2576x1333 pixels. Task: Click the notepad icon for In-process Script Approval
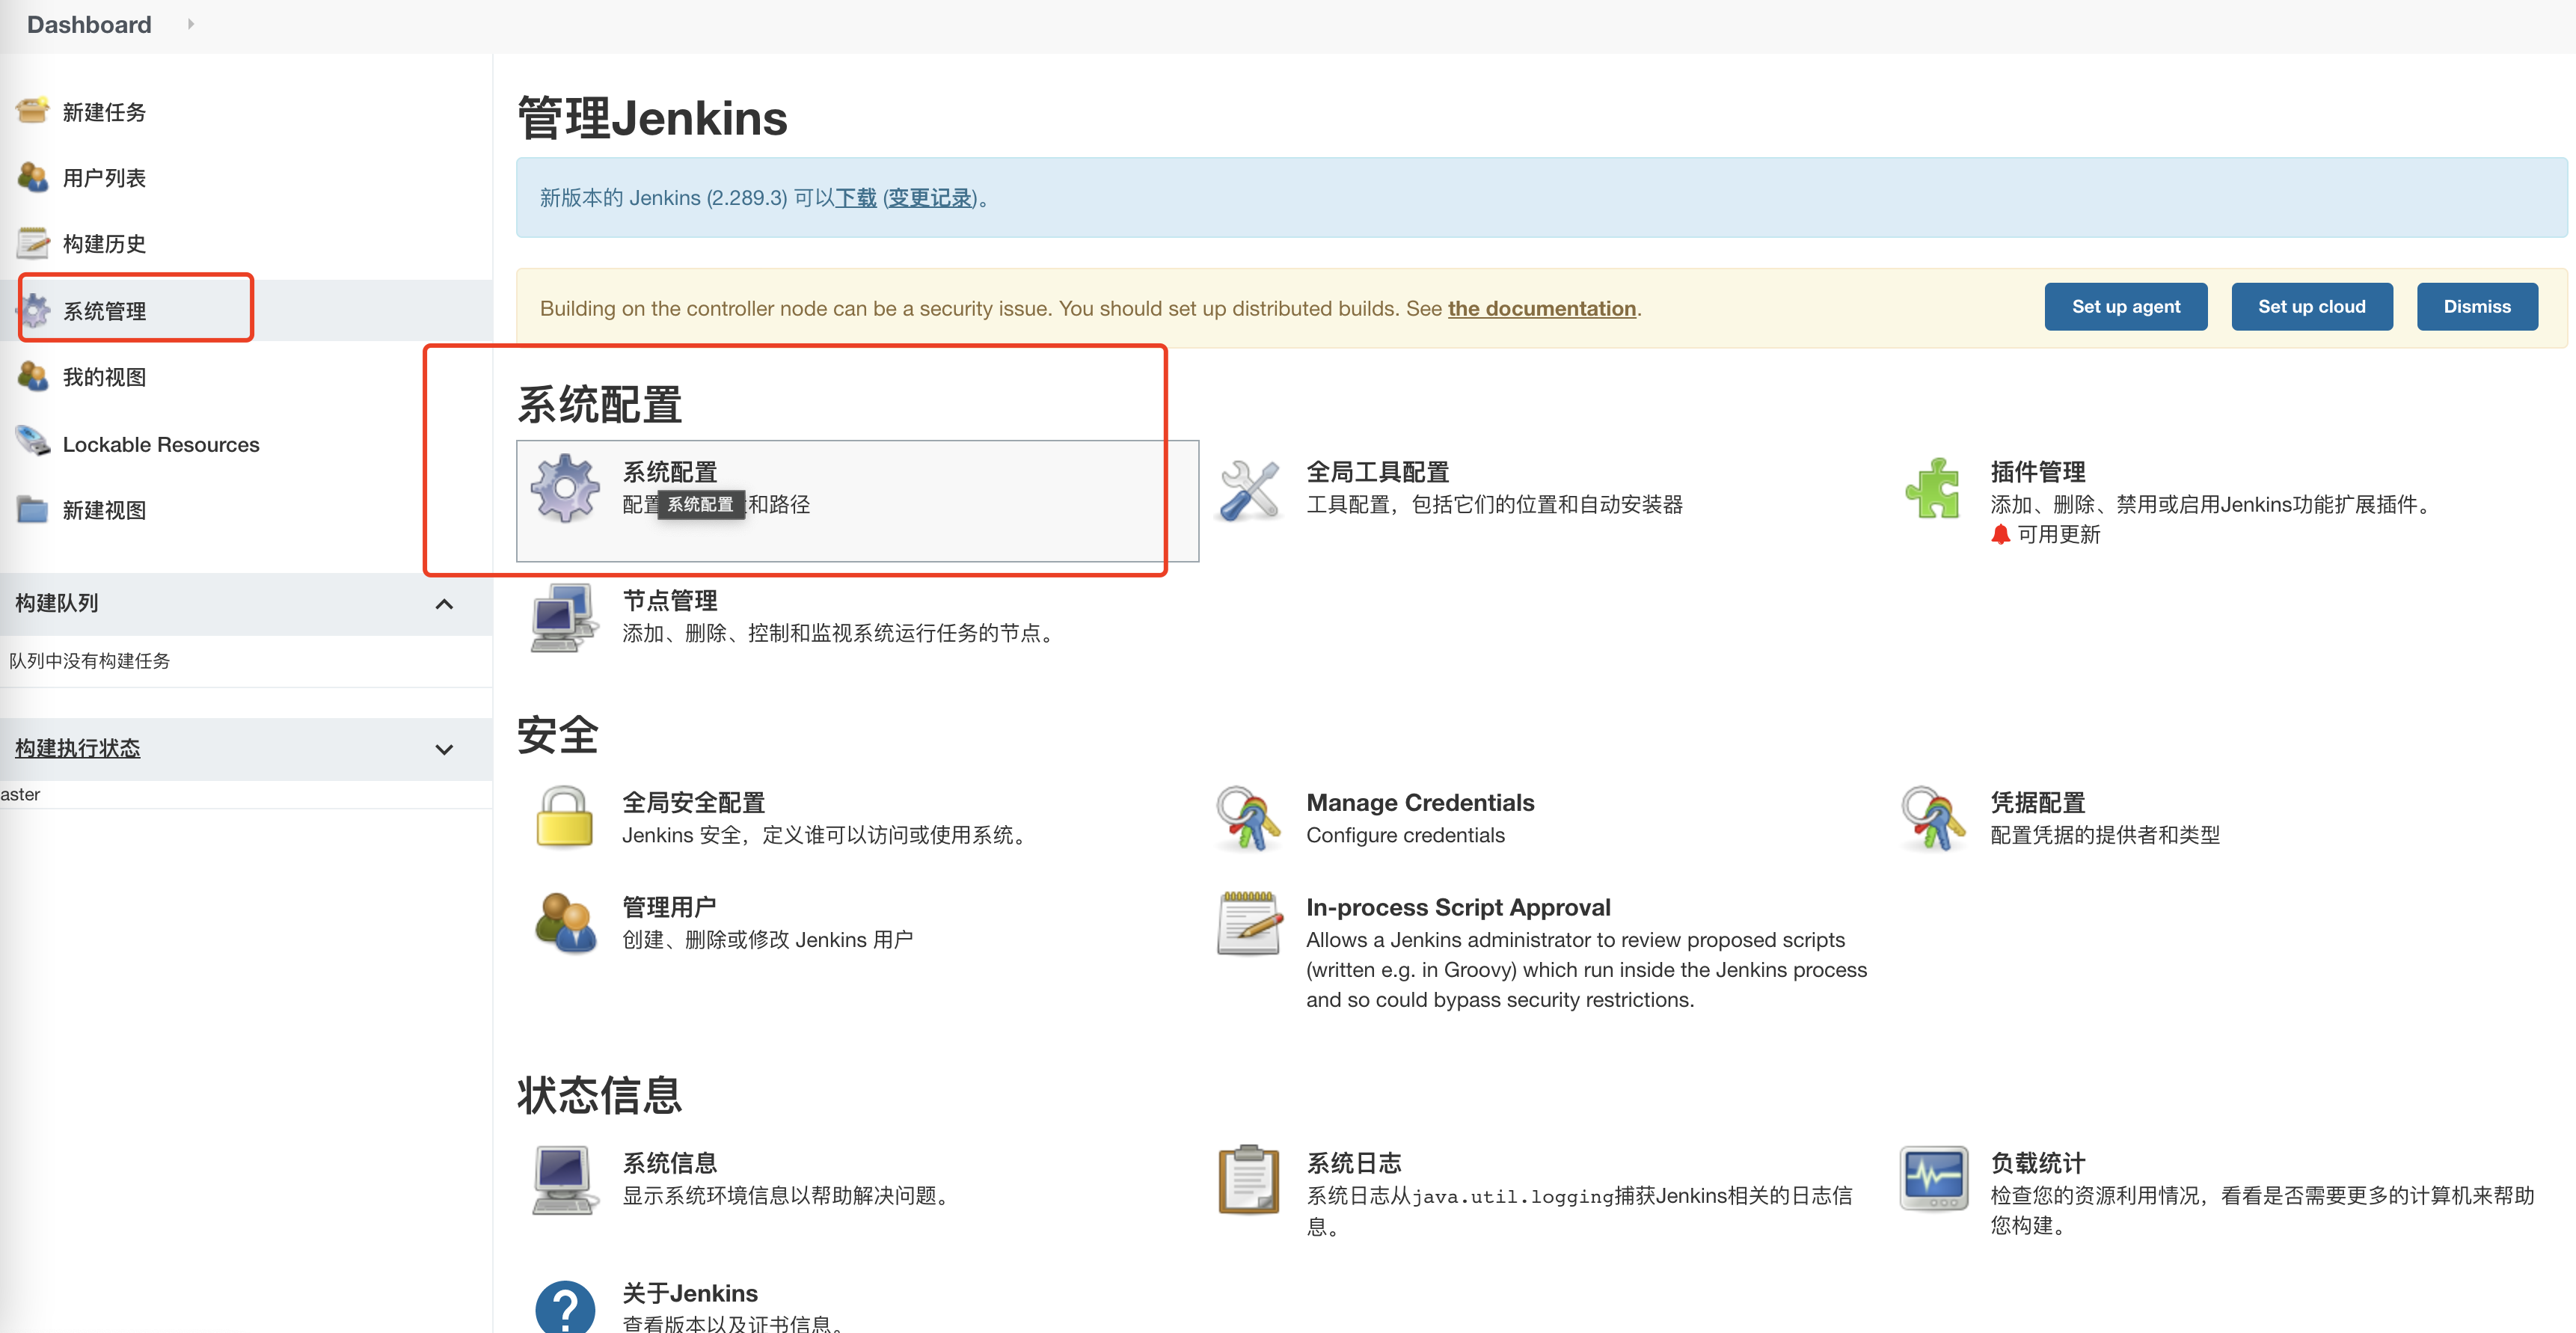click(1249, 922)
